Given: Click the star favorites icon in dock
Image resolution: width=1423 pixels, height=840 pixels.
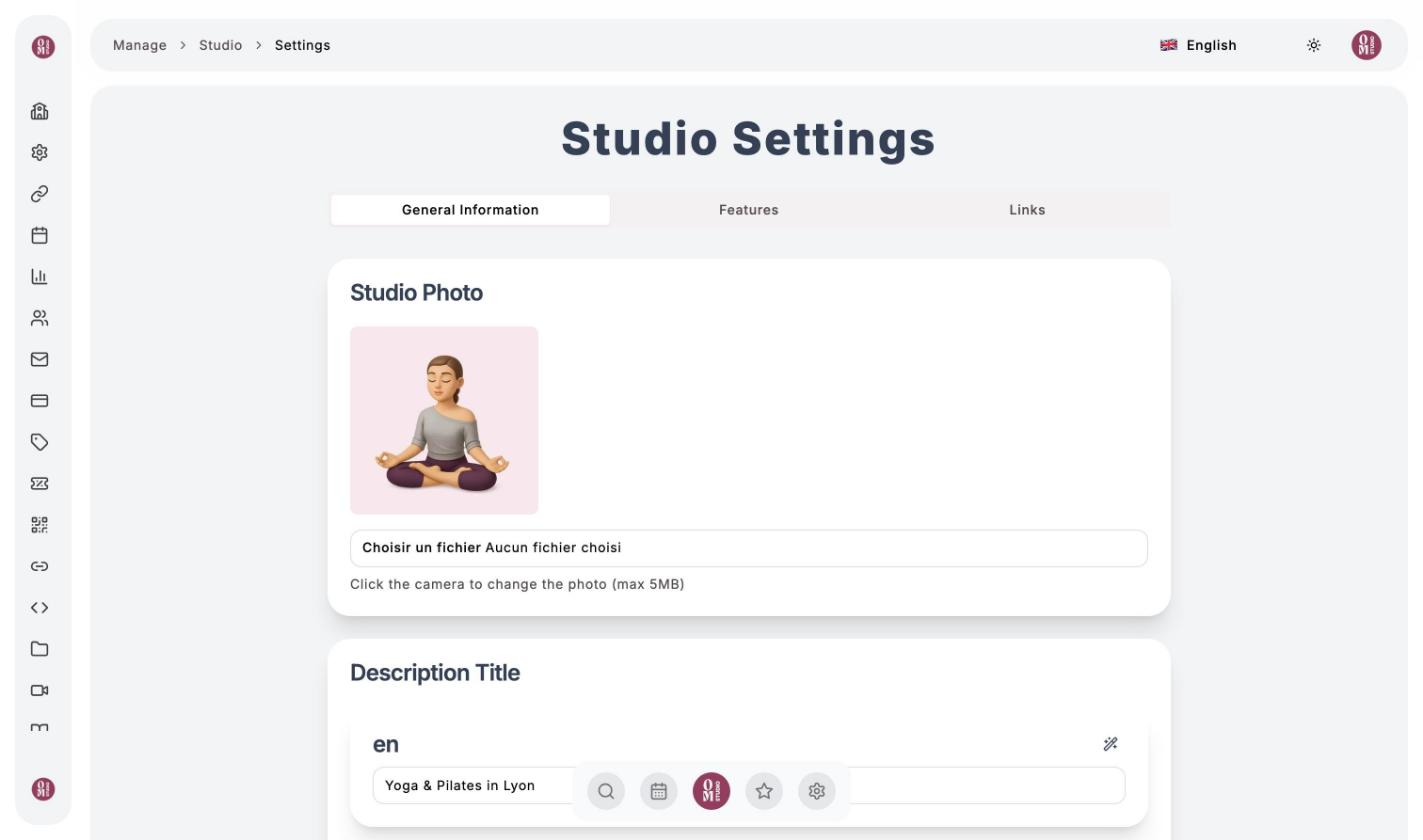Looking at the screenshot, I should point(764,791).
